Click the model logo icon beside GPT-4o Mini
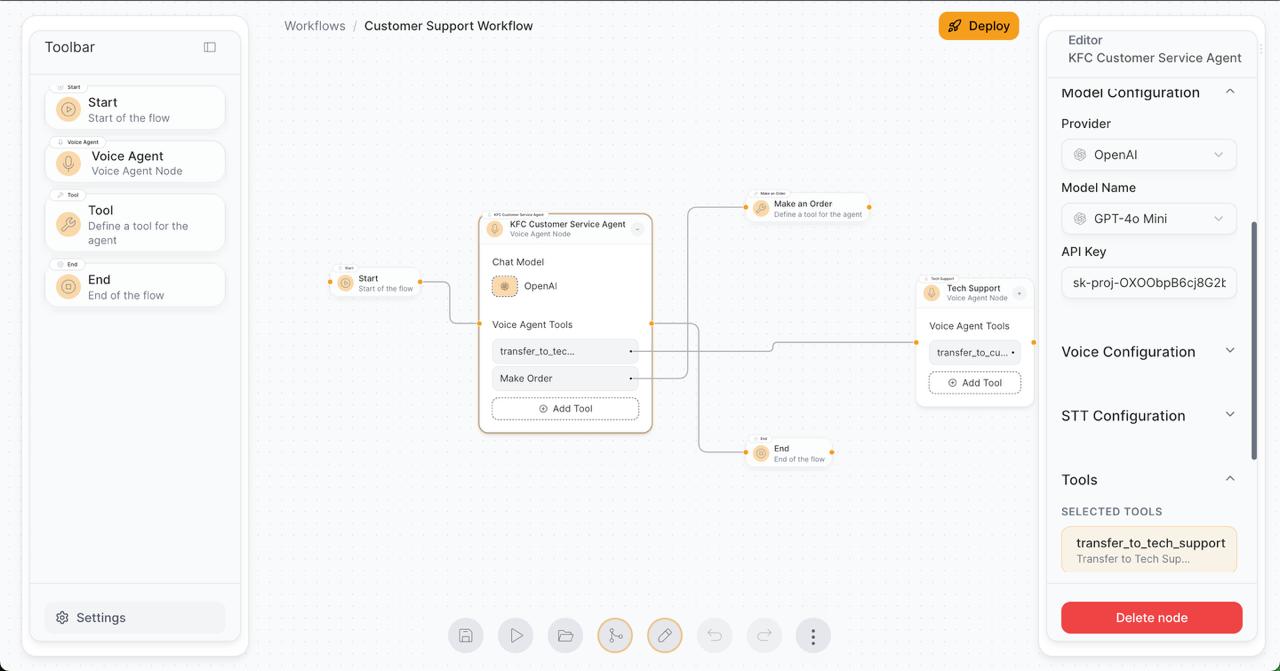Image resolution: width=1280 pixels, height=671 pixels. (x=1080, y=219)
